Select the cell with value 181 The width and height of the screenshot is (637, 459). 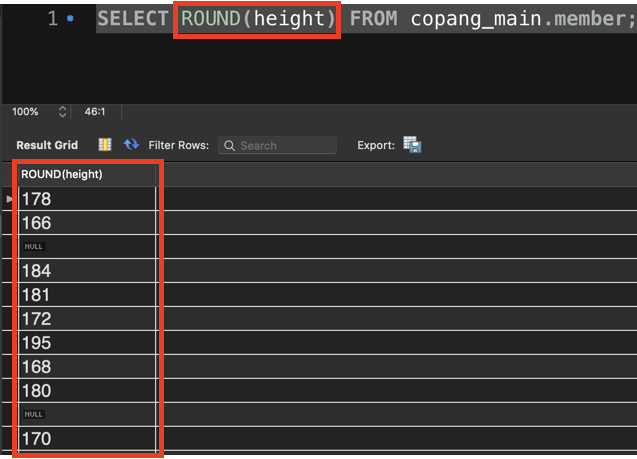[x=87, y=294]
